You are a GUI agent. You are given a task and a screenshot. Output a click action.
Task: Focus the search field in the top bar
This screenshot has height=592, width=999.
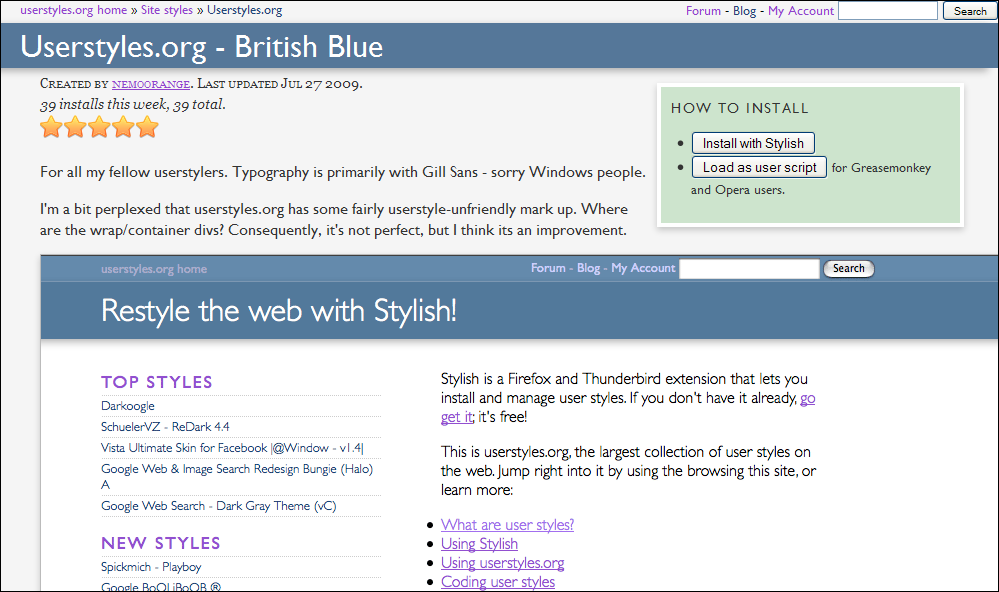pyautogui.click(x=888, y=11)
